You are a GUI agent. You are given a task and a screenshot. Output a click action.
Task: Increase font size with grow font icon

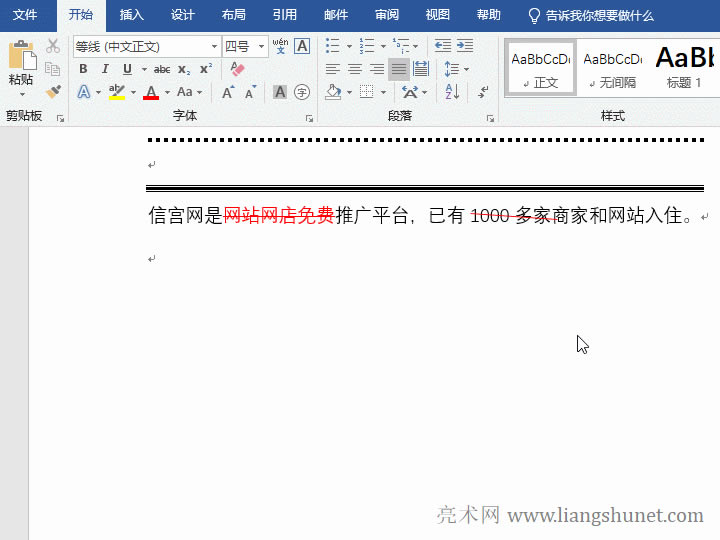pos(229,92)
